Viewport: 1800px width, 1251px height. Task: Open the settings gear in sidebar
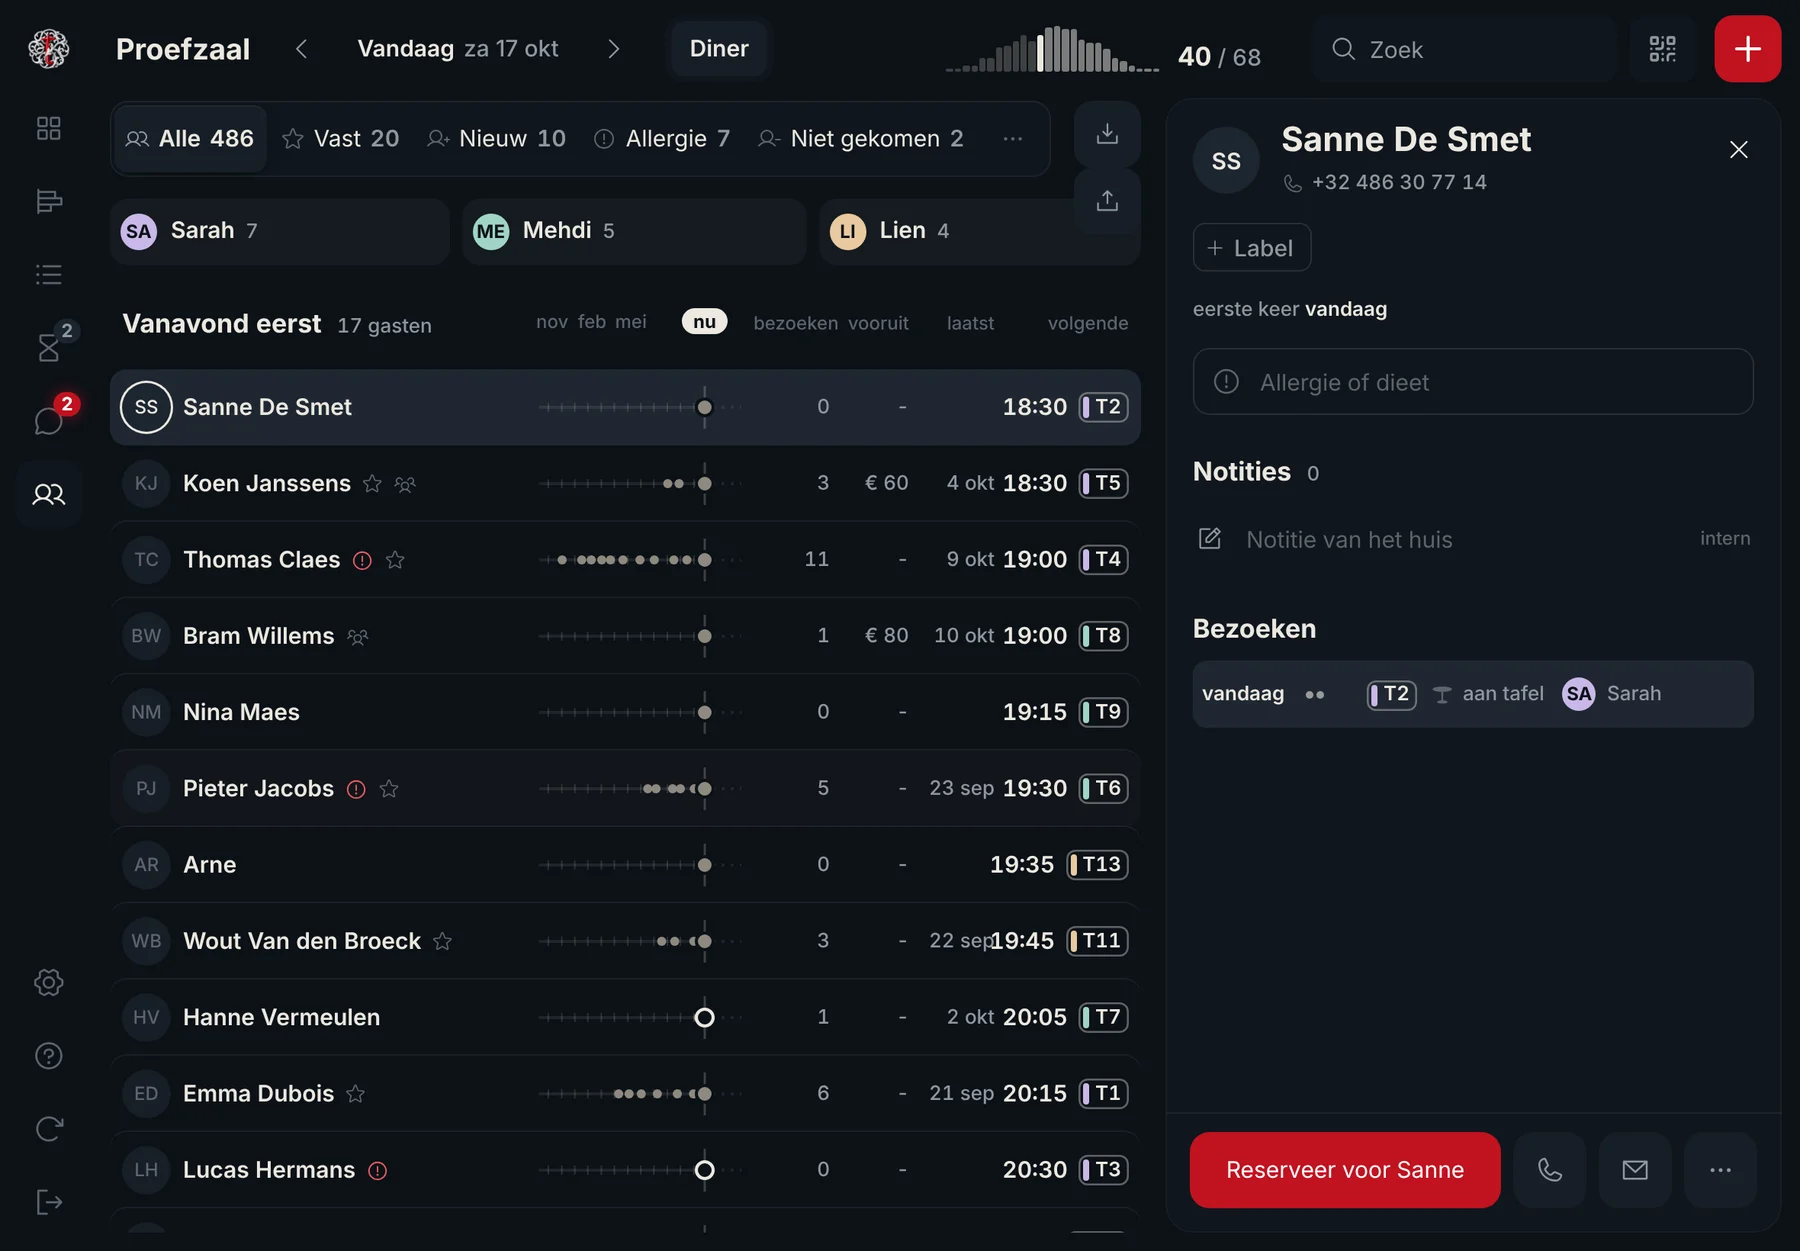tap(49, 982)
